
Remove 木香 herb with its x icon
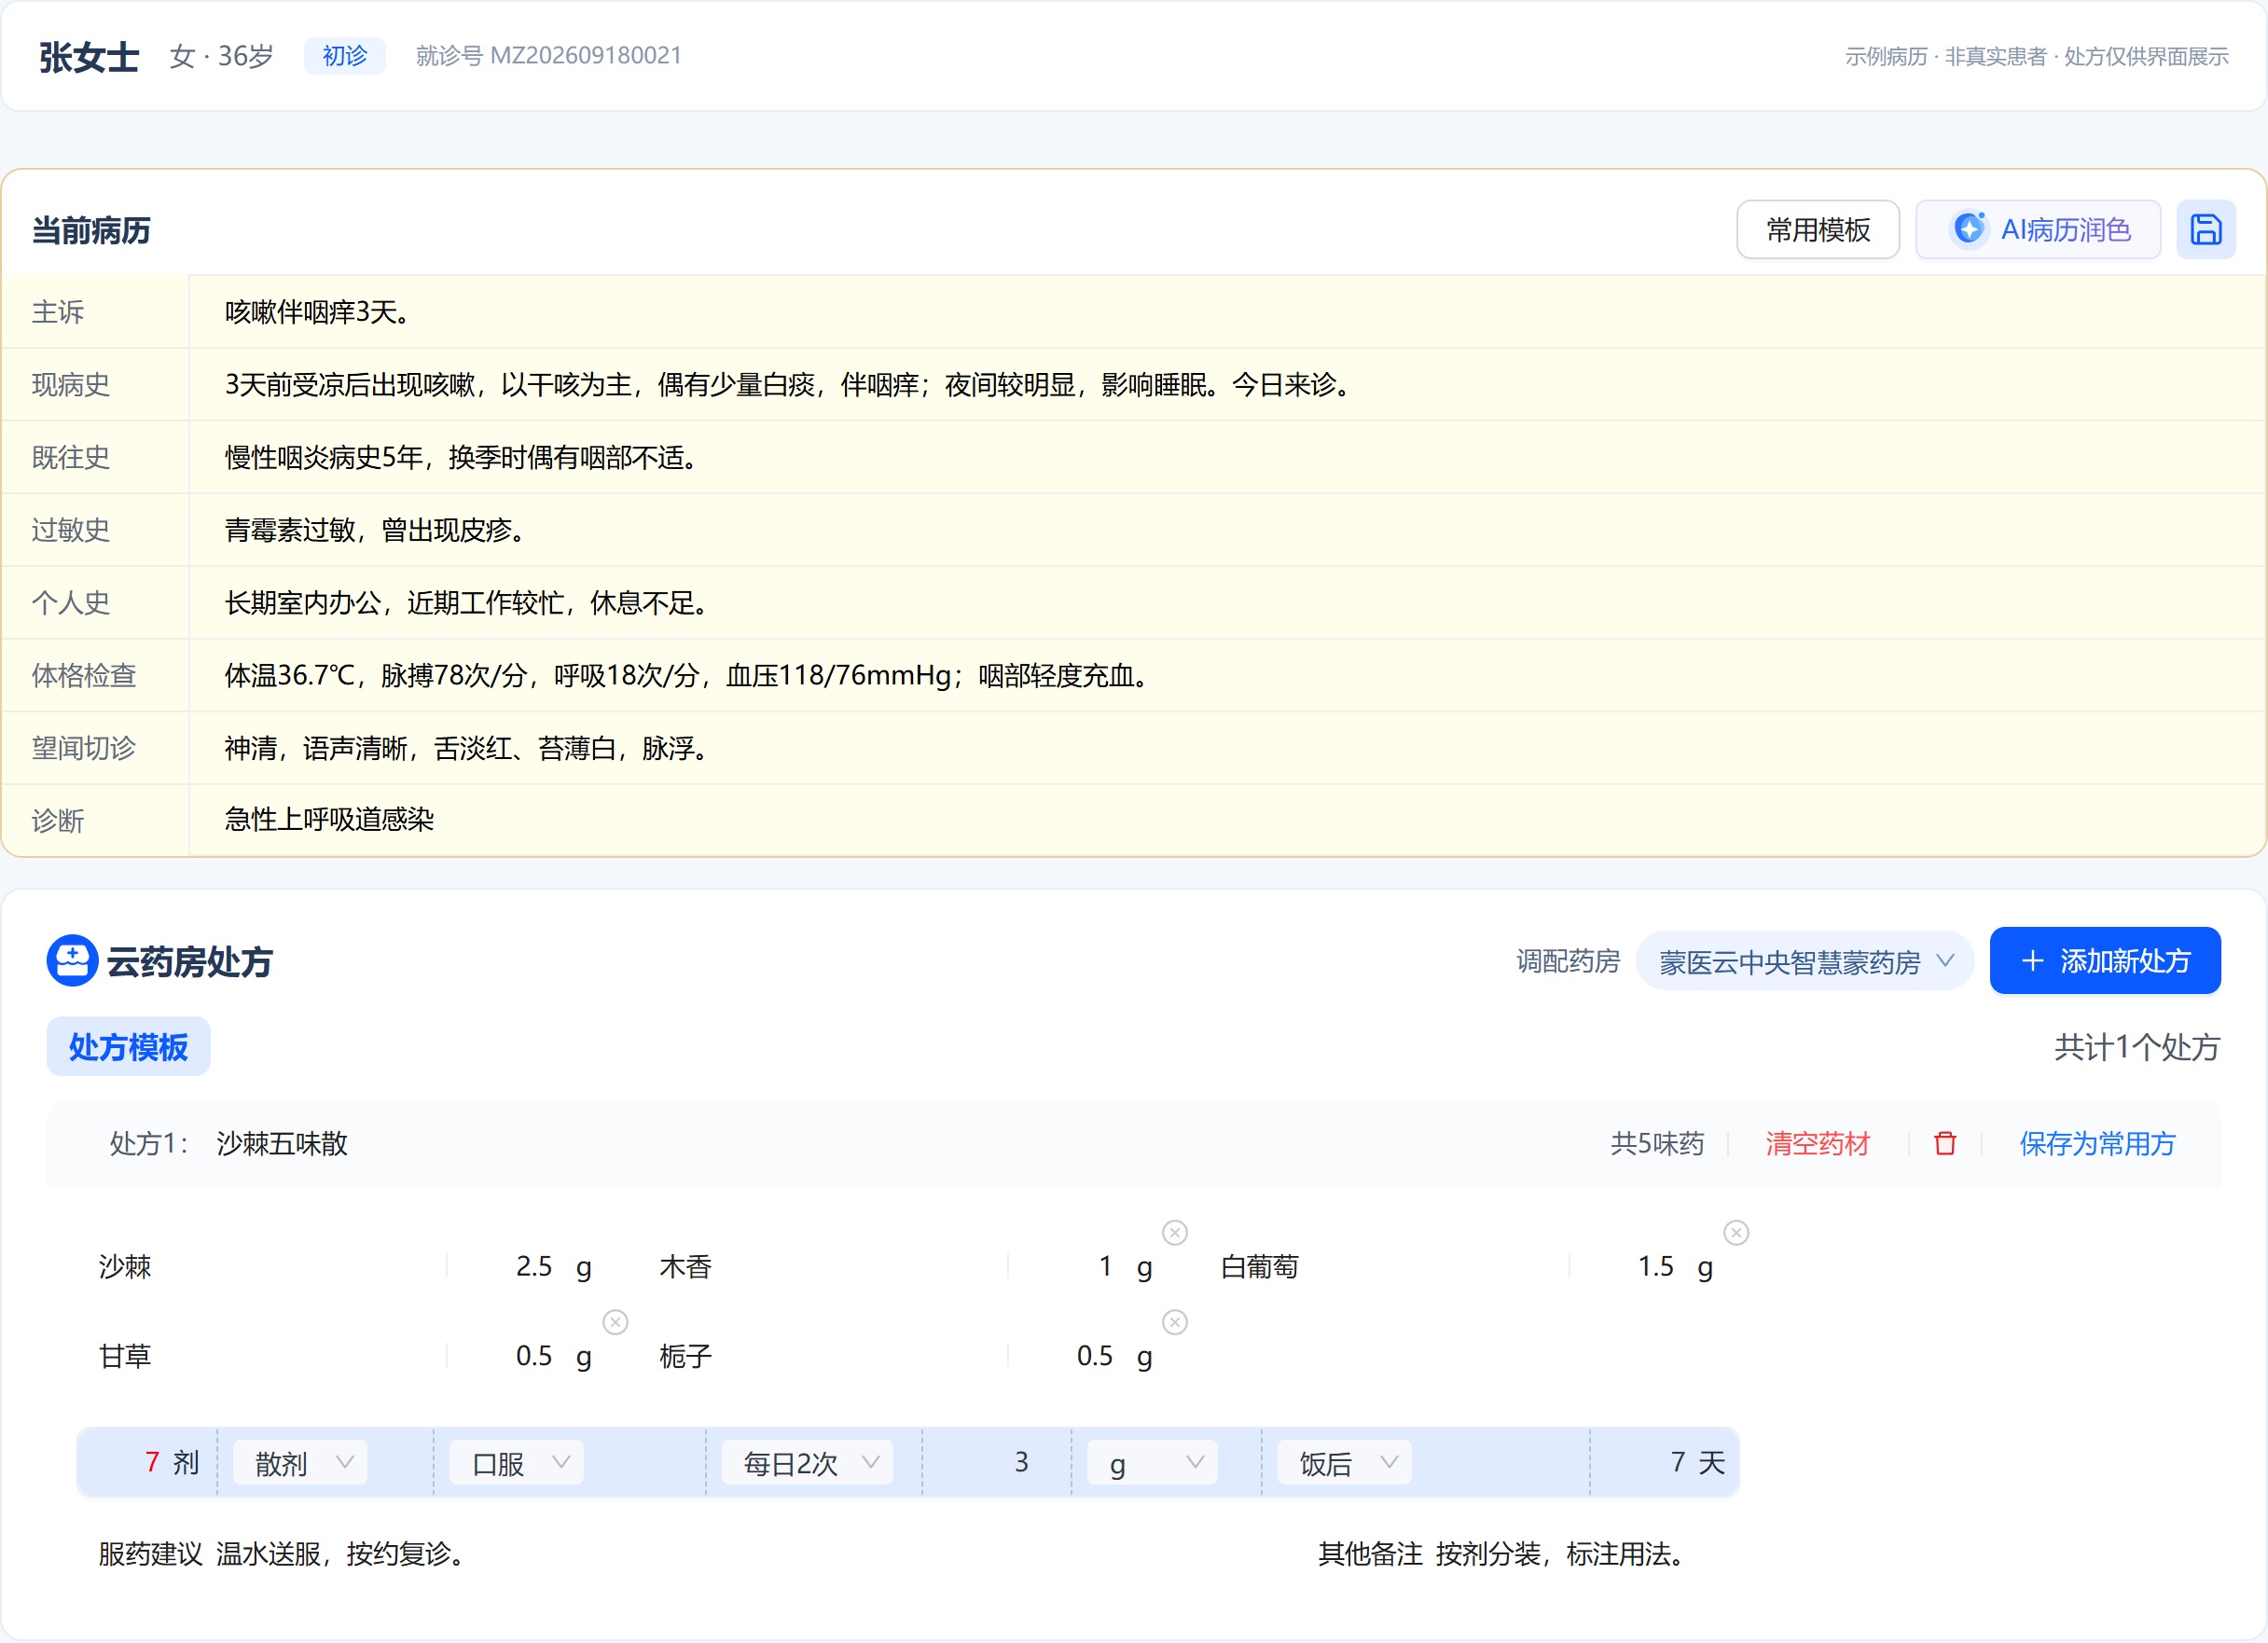click(x=1175, y=1232)
